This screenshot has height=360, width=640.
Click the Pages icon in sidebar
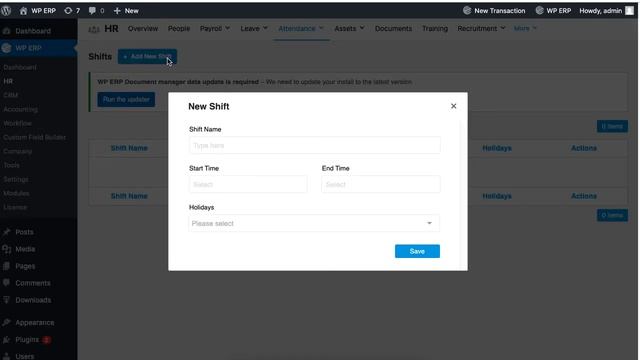point(6,266)
